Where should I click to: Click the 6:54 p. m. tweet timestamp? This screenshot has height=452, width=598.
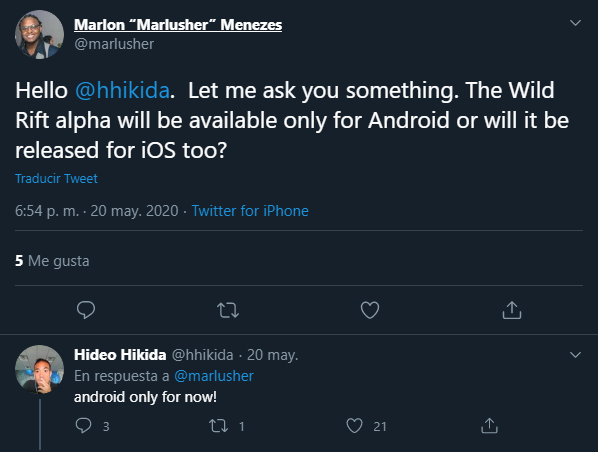tap(47, 211)
